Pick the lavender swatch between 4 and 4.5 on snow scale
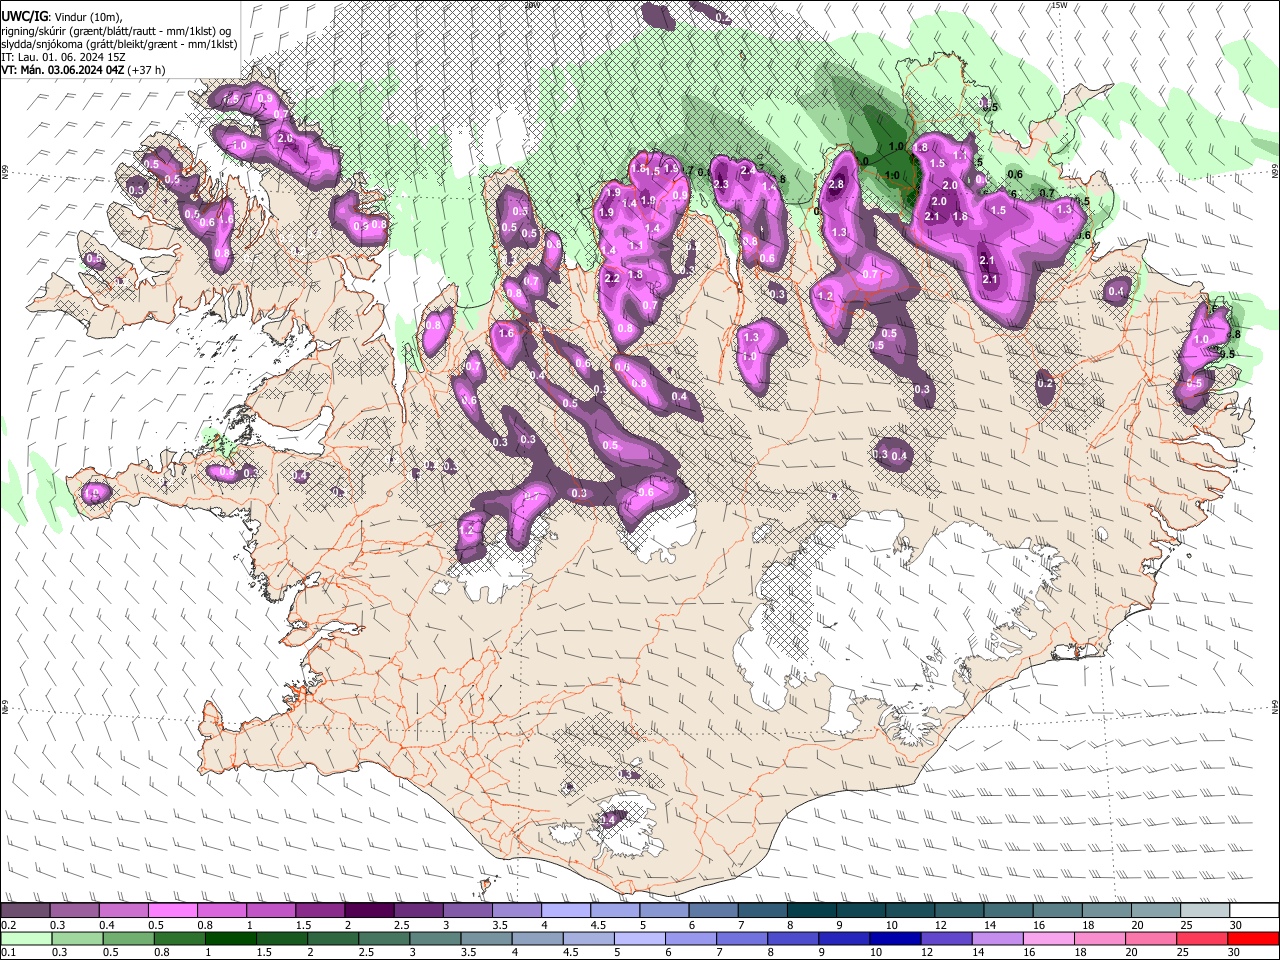The height and width of the screenshot is (960, 1280). click(566, 911)
